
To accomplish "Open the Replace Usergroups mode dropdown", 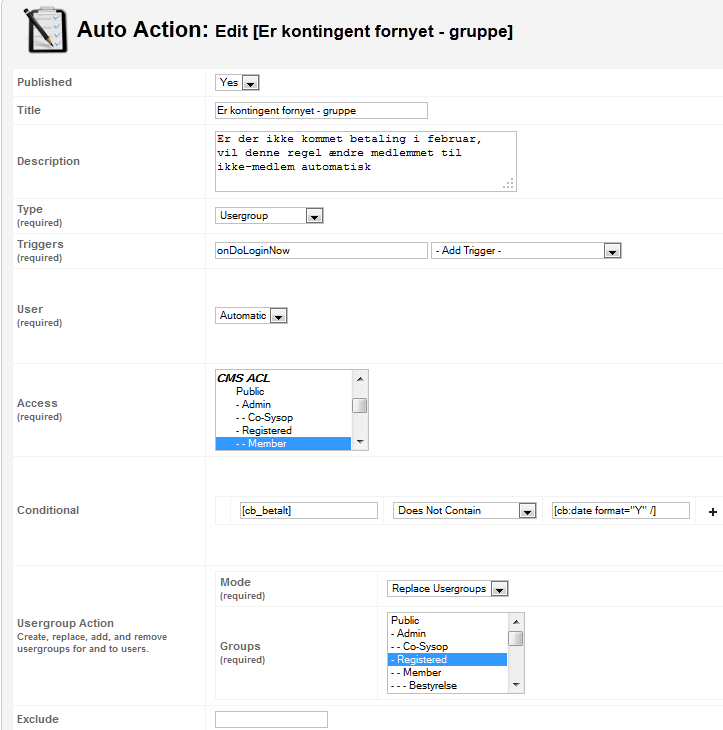I will point(447,589).
